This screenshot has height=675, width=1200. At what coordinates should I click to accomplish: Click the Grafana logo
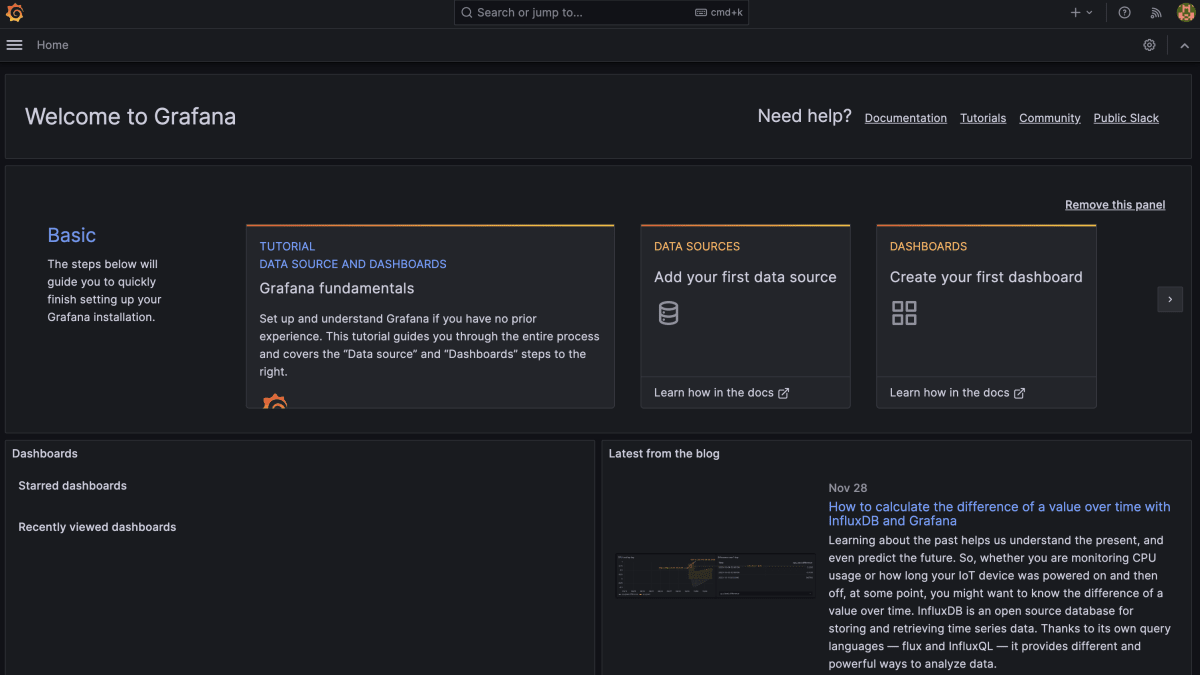click(x=13, y=12)
